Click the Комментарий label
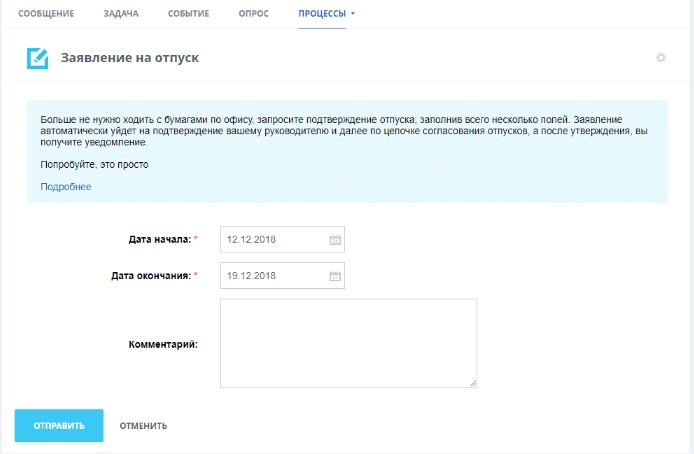 tap(163, 344)
